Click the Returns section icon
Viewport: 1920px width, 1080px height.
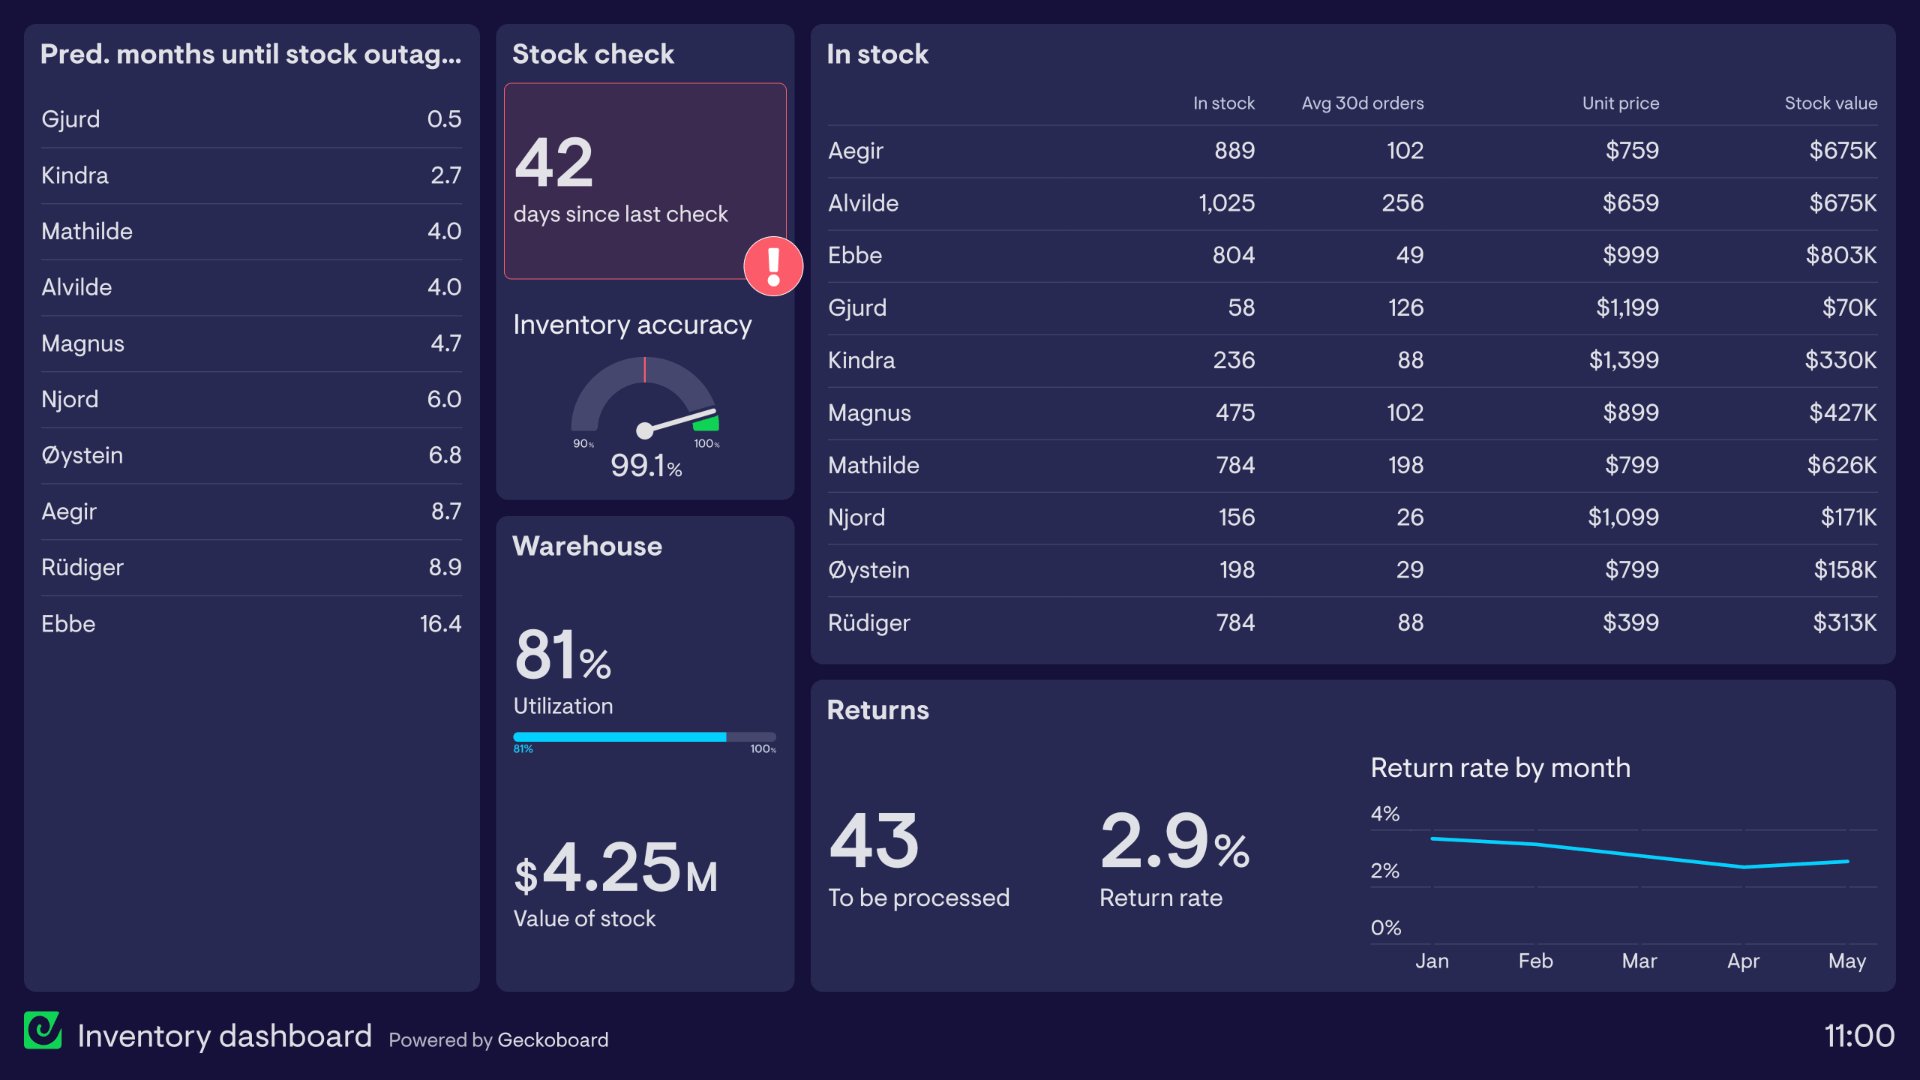877,708
